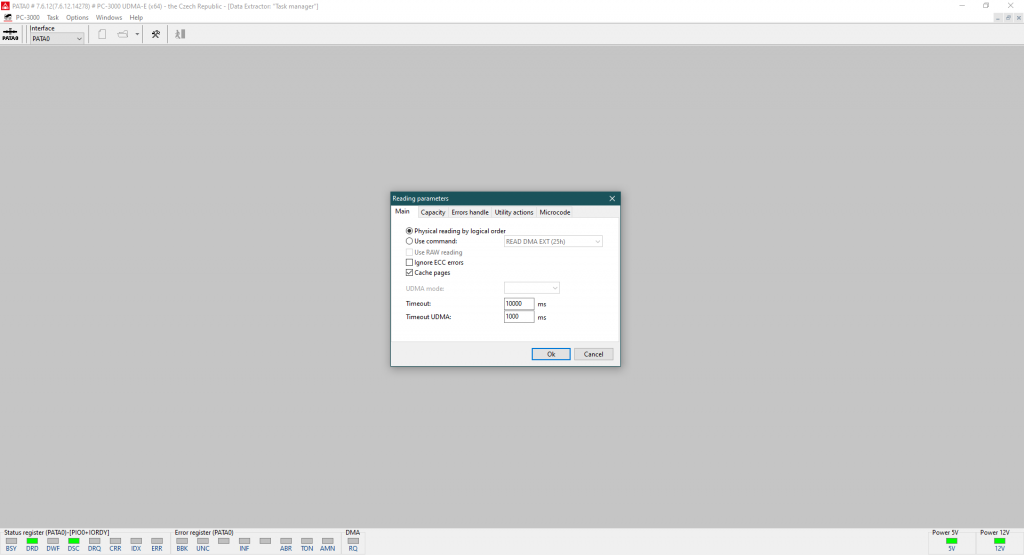Select Physical reading by logical order
The width and height of the screenshot is (1024, 555).
tap(409, 231)
